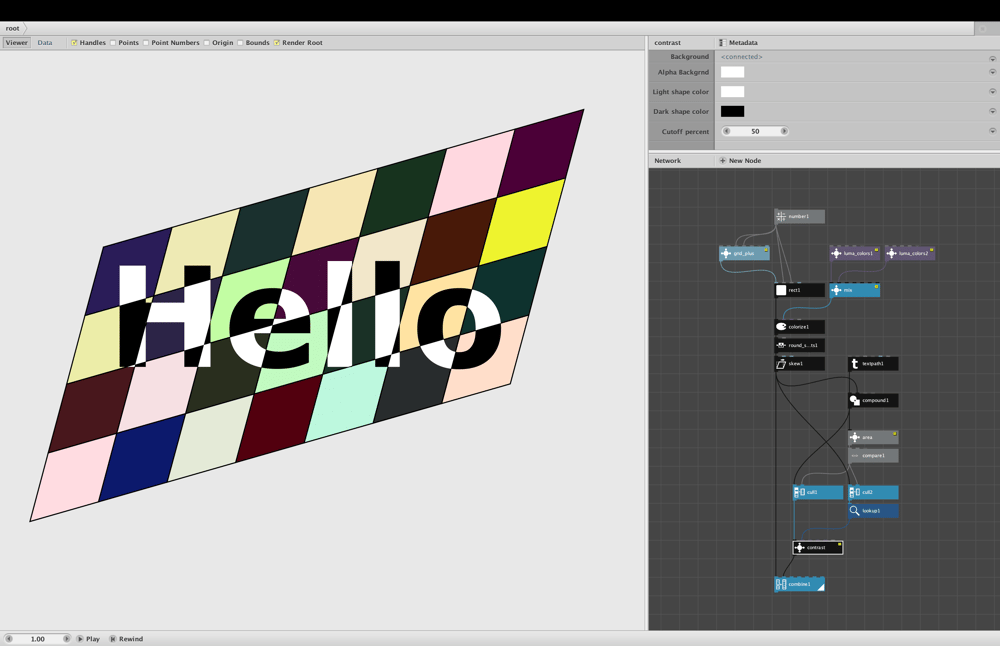Open the Cutoff percent menu arrow

(992, 131)
